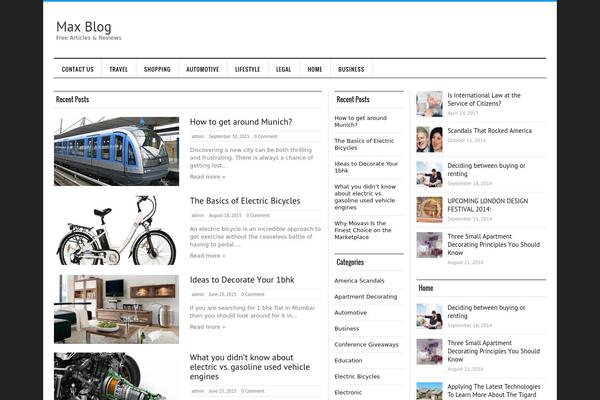Select the Automotive category in sidebar

(x=351, y=313)
